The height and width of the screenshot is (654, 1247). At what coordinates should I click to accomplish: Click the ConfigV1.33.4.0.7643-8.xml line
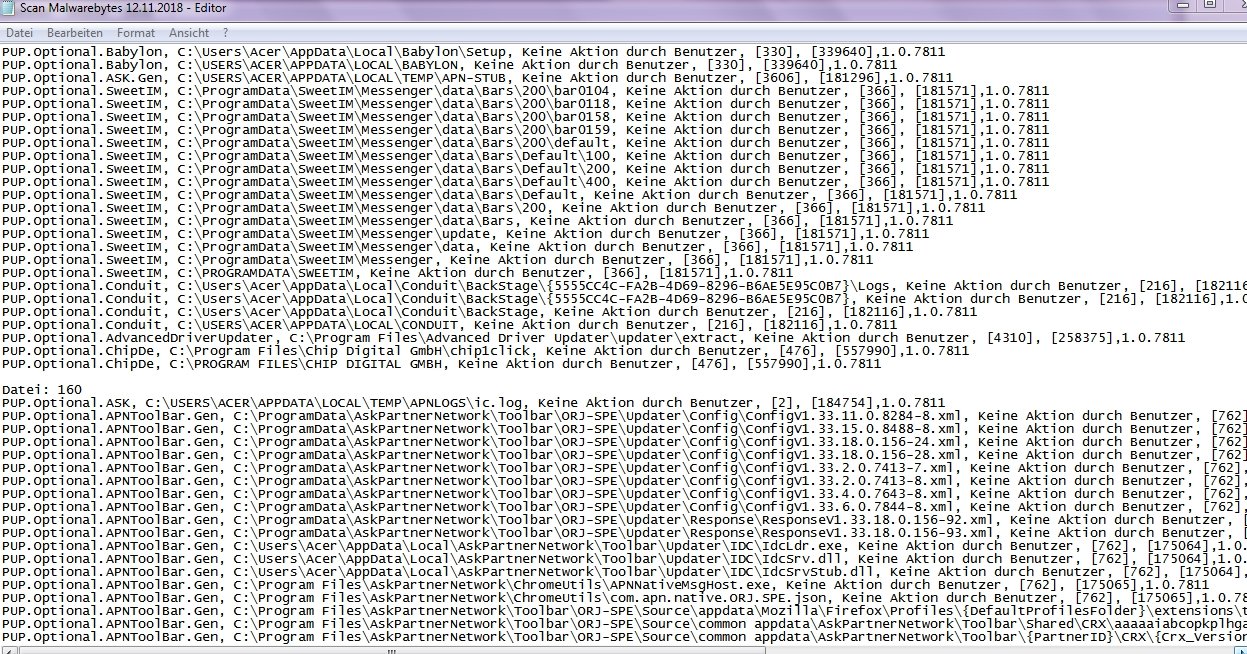click(624, 493)
